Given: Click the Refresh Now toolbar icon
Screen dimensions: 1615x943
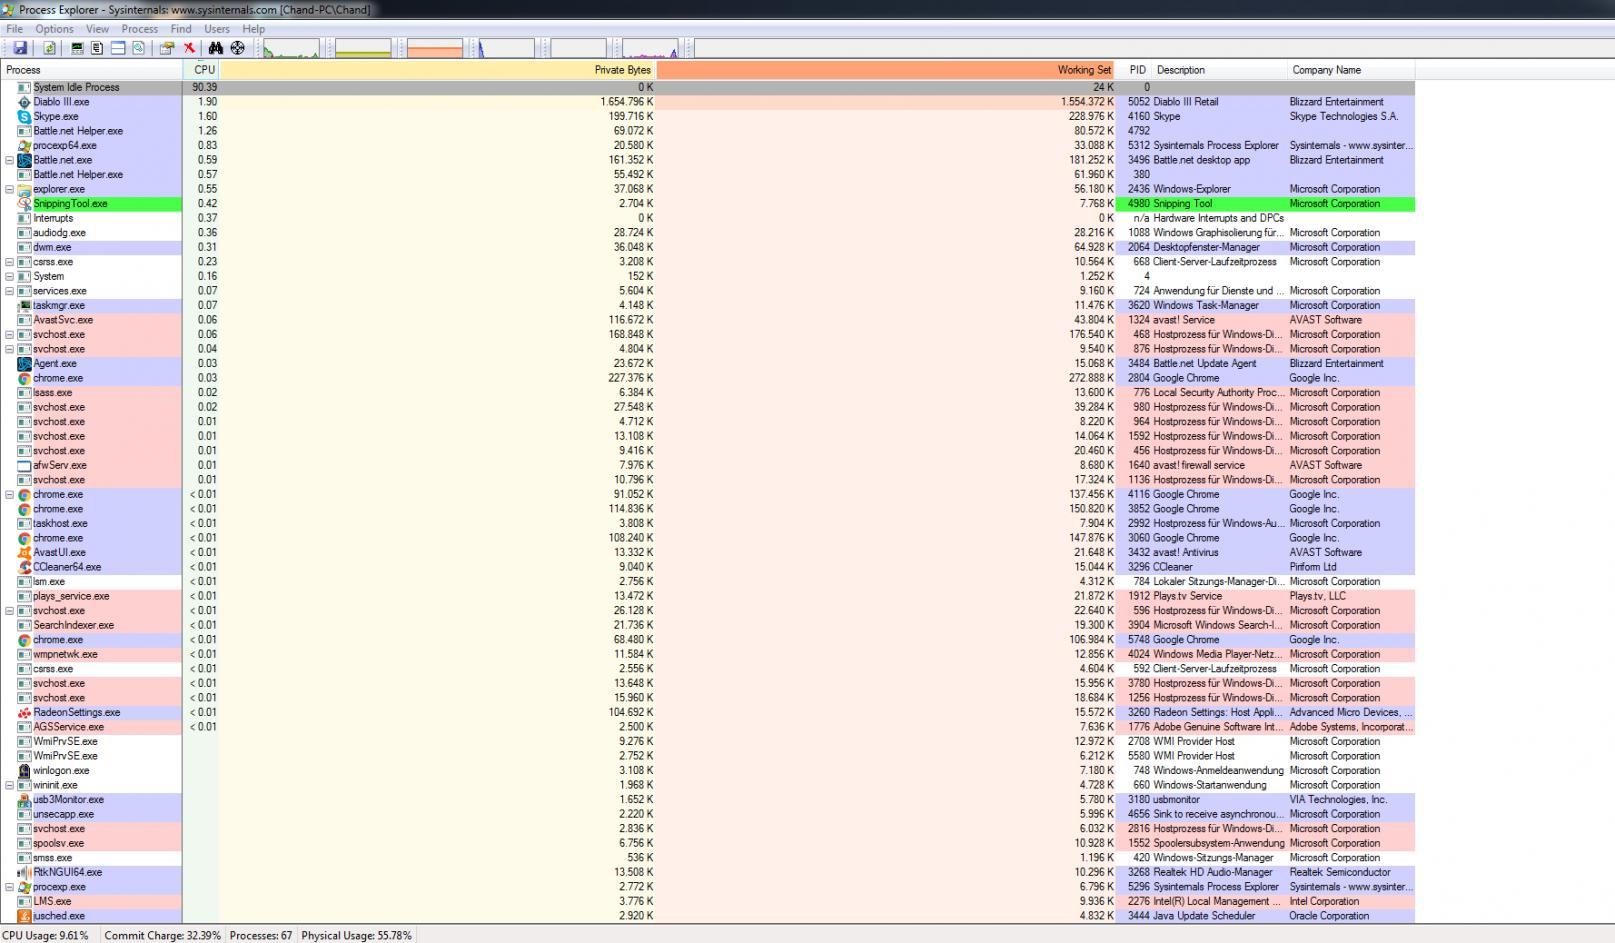Looking at the screenshot, I should tap(49, 48).
